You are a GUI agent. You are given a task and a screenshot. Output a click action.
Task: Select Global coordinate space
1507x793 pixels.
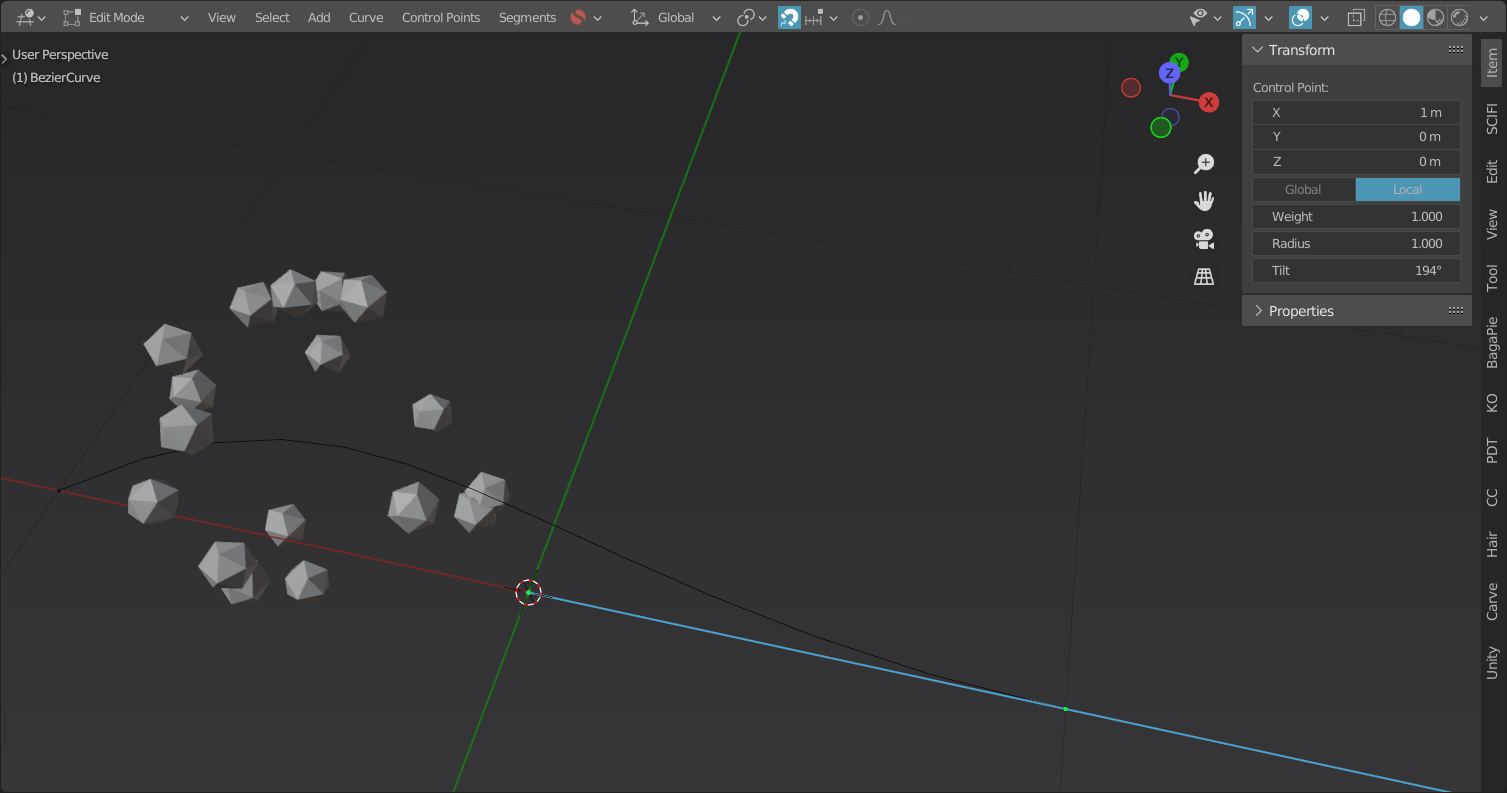click(1303, 189)
